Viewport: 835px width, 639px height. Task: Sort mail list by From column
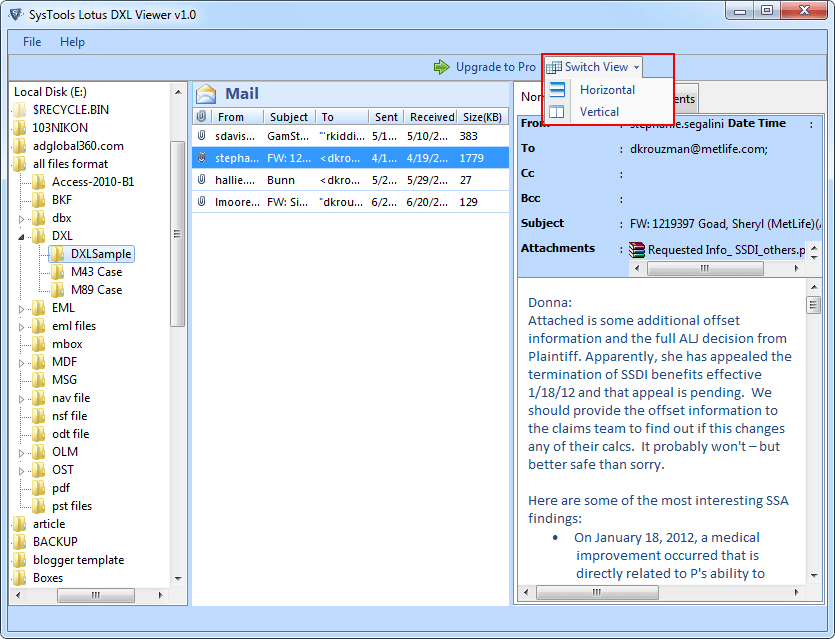point(238,117)
